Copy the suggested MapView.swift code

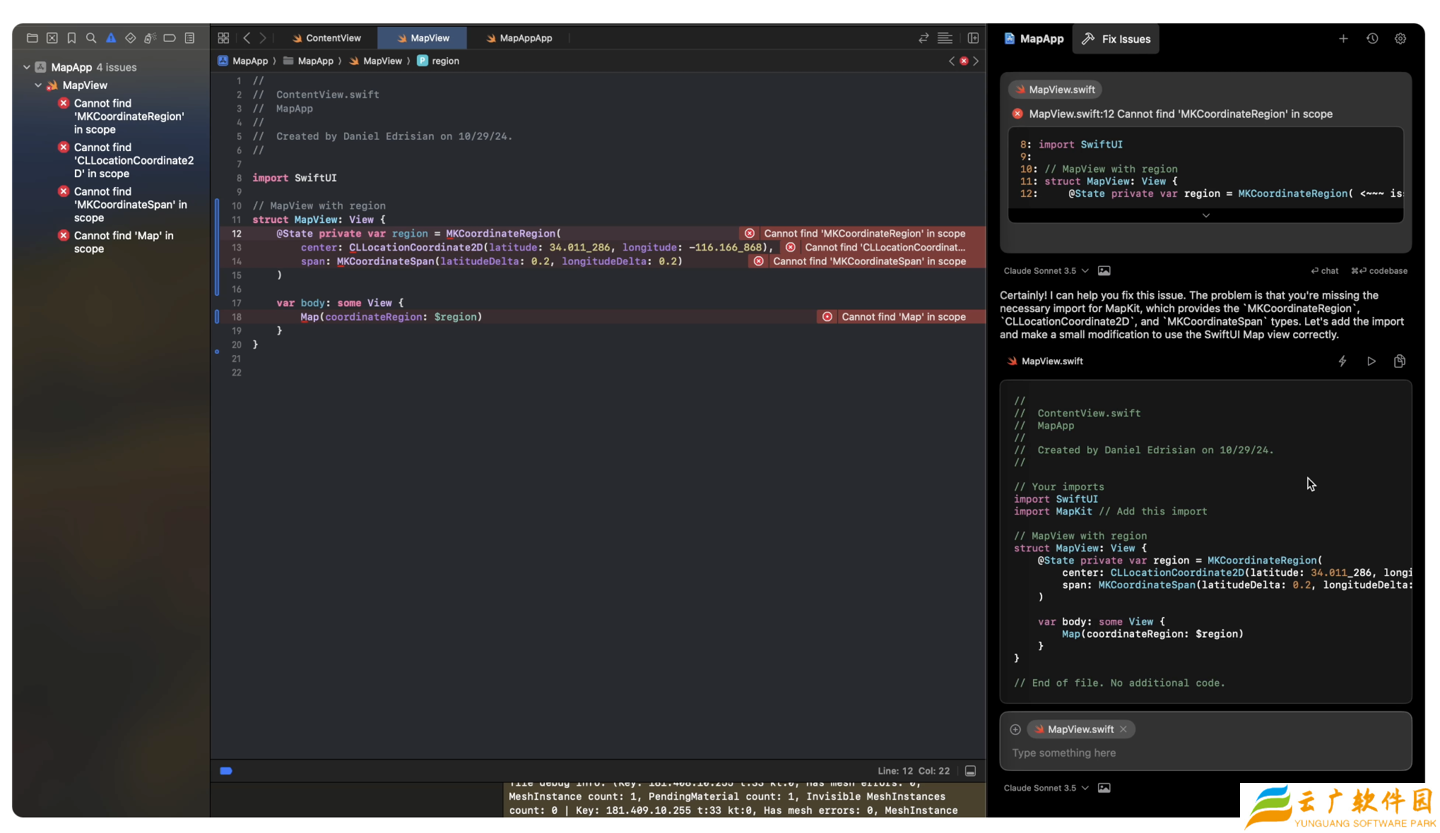coord(1400,361)
